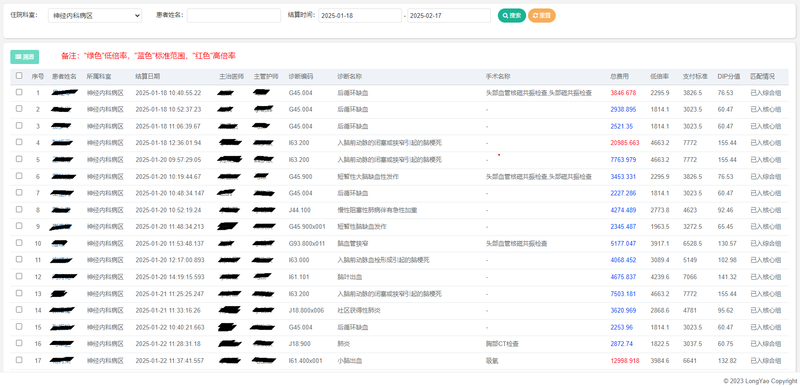800x386 pixels.
Task: Click the start date field 2025-01-18
Action: [360, 16]
